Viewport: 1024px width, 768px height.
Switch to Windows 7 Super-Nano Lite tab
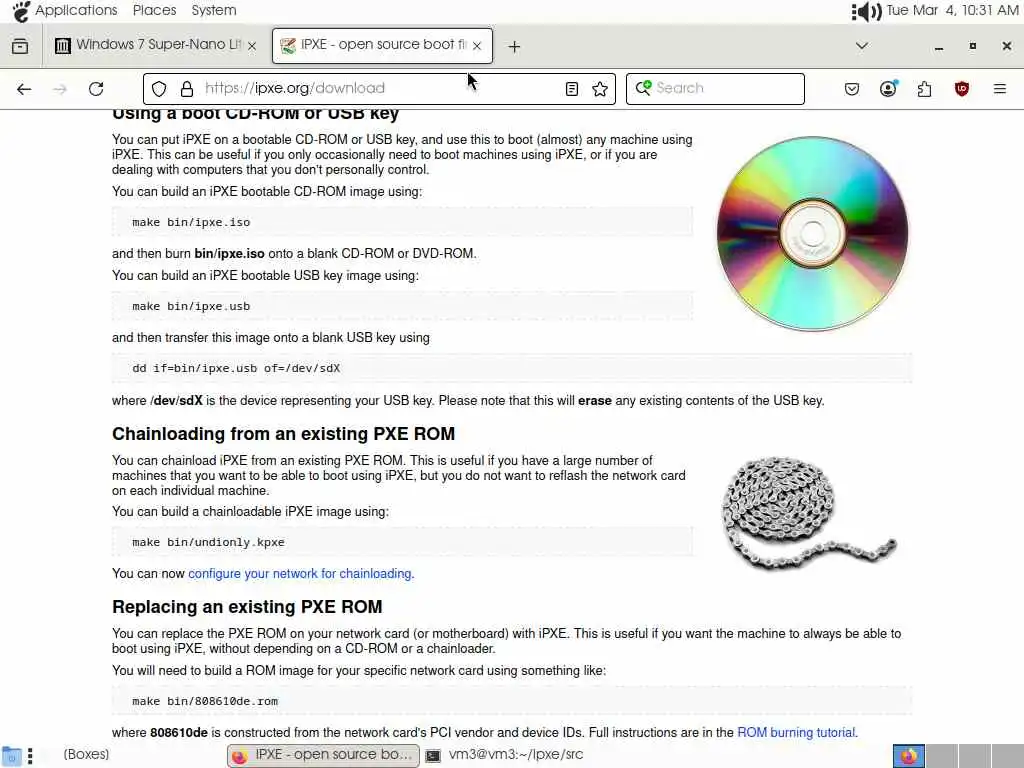pyautogui.click(x=155, y=45)
